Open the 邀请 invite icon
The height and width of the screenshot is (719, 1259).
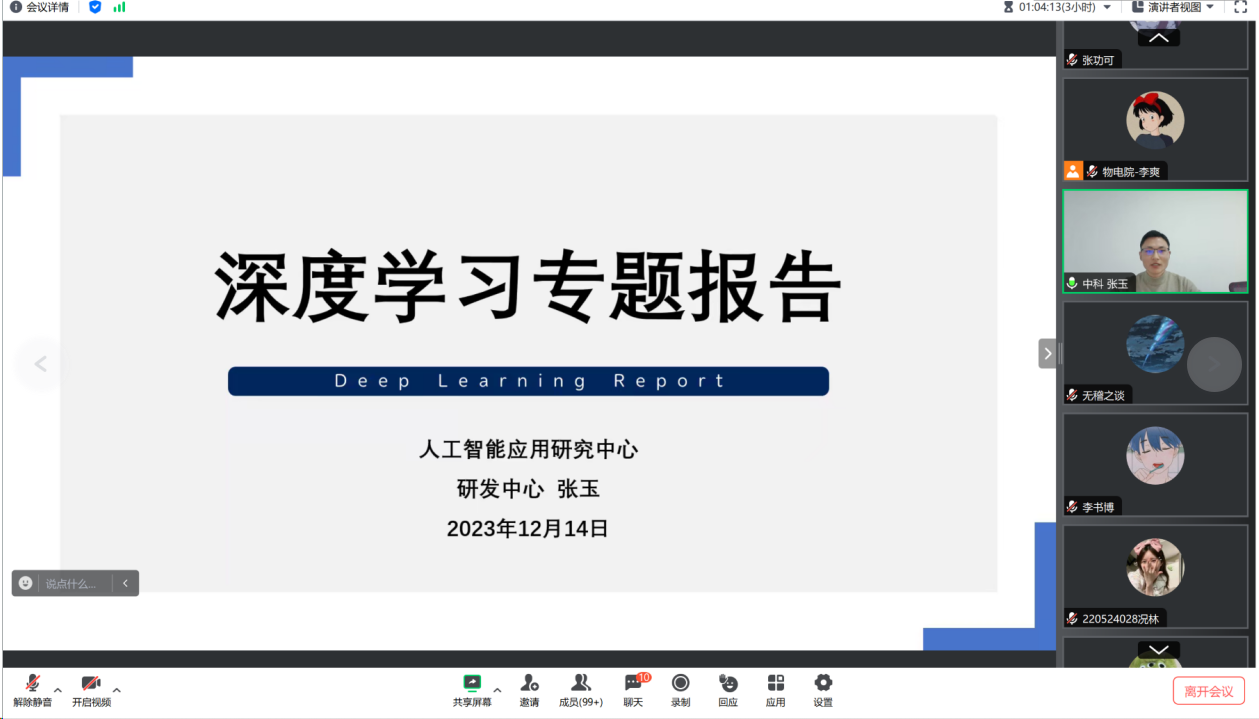tap(529, 684)
